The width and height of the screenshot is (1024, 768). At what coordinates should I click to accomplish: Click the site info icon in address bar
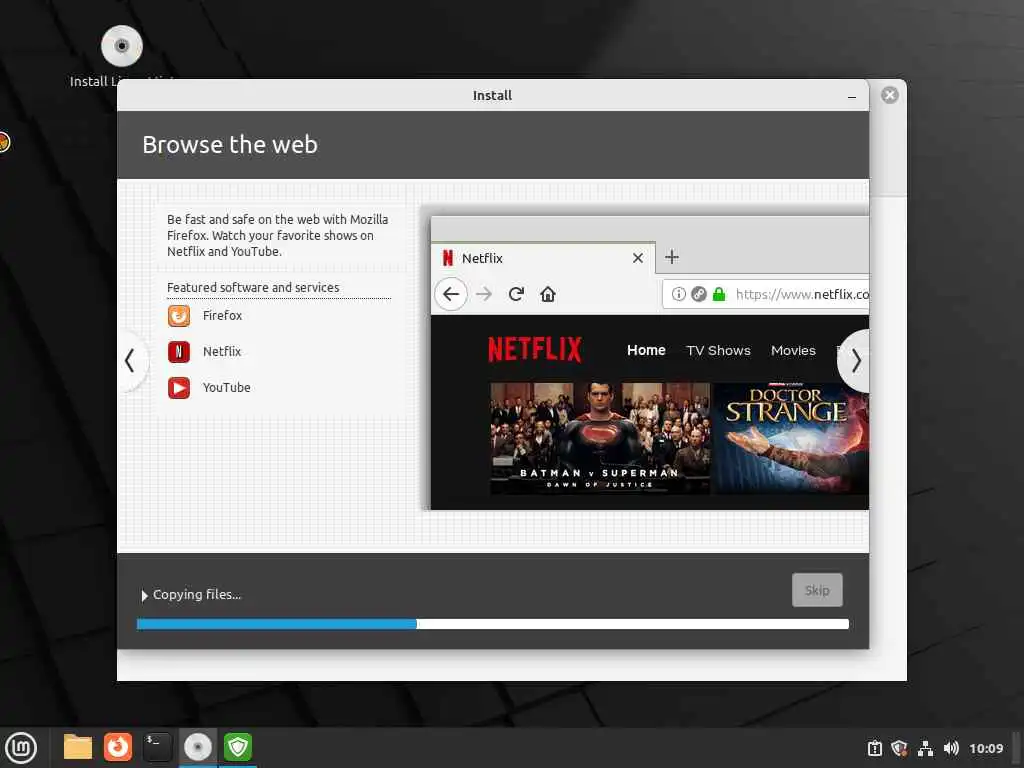click(679, 294)
